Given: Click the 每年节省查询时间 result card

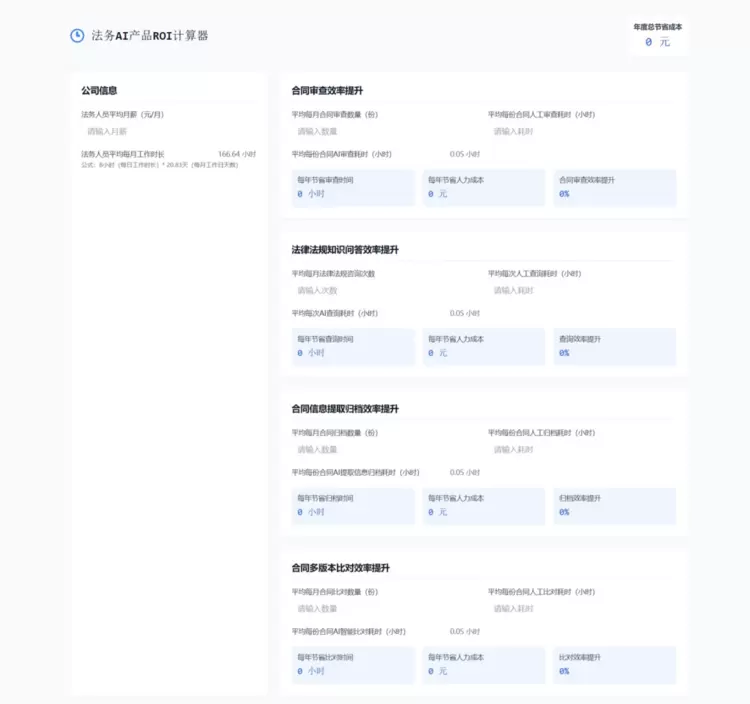Looking at the screenshot, I should pos(352,346).
